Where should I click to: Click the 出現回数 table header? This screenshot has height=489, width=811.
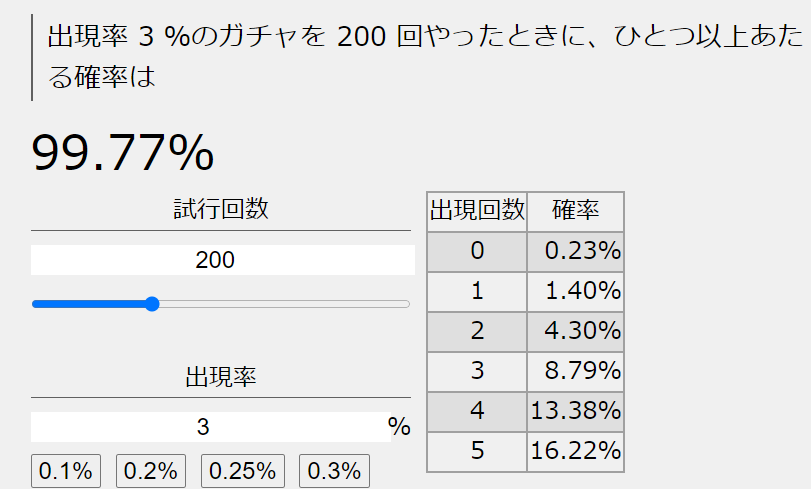click(477, 211)
